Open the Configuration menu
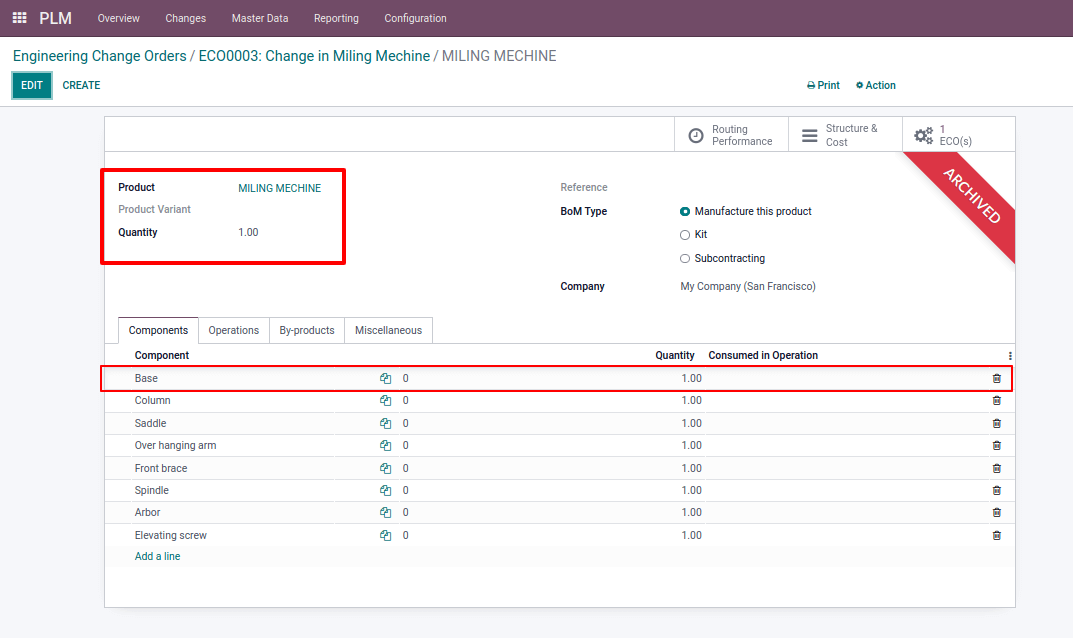The image size is (1073, 638). point(415,18)
